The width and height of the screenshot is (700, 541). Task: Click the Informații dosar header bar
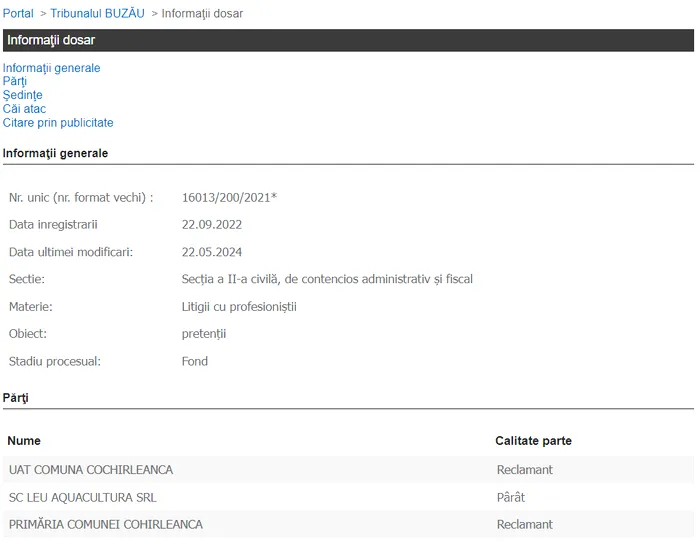(348, 40)
